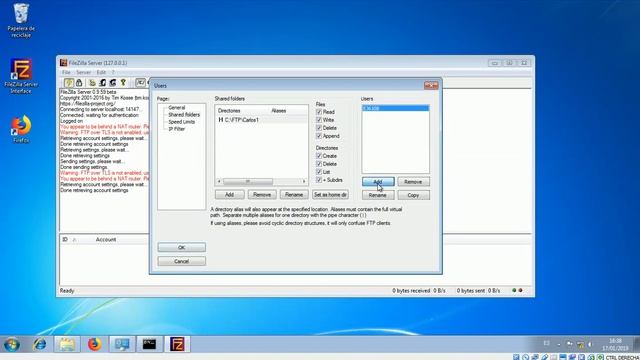640x360 pixels.
Task: Click the padlock lock-server toolbar icon
Action: [x=79, y=83]
